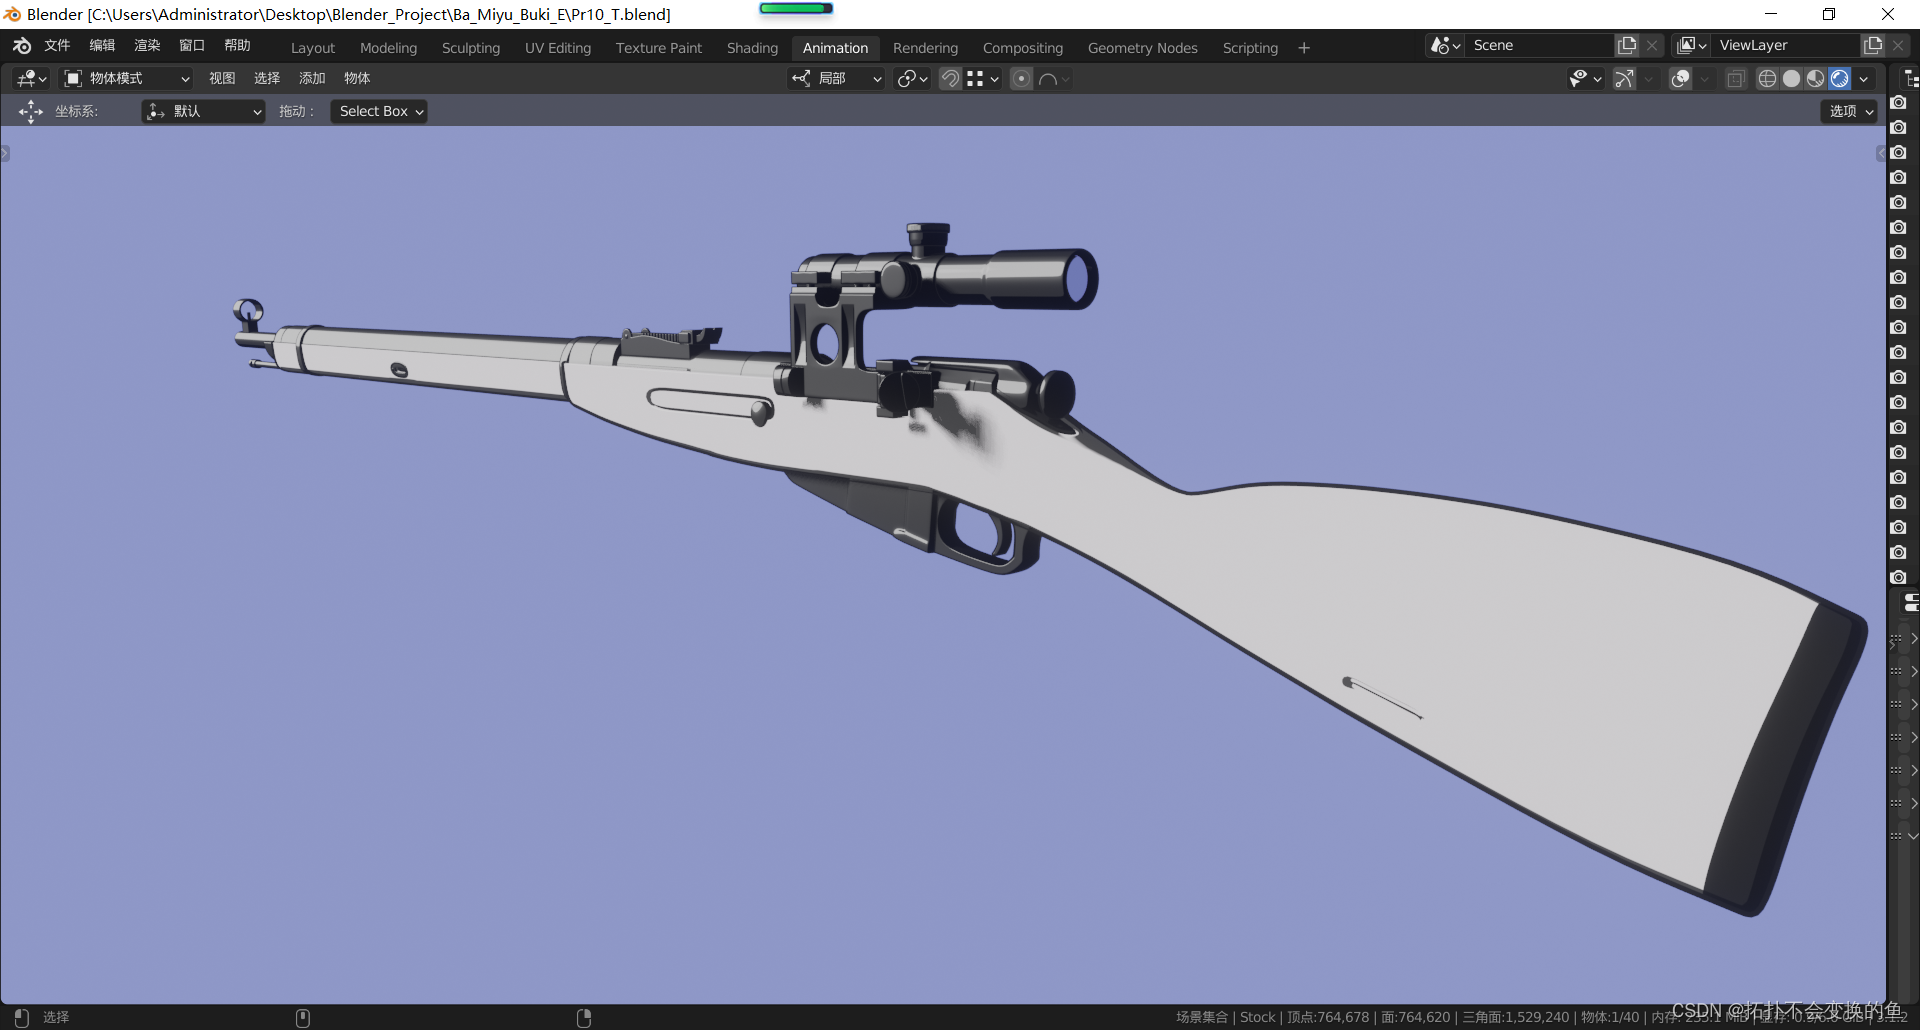This screenshot has width=1920, height=1030.
Task: Open the 默认 orientation dropdown
Action: 204,111
